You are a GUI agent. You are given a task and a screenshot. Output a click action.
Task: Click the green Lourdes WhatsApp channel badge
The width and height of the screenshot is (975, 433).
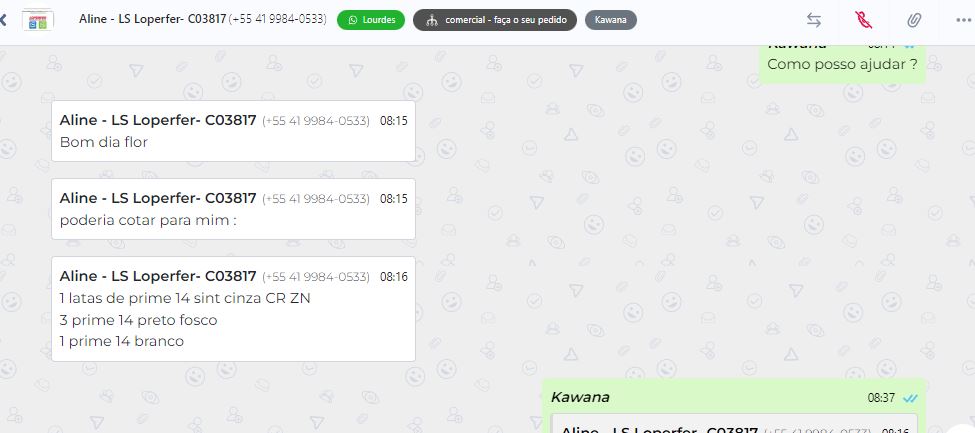pos(371,20)
